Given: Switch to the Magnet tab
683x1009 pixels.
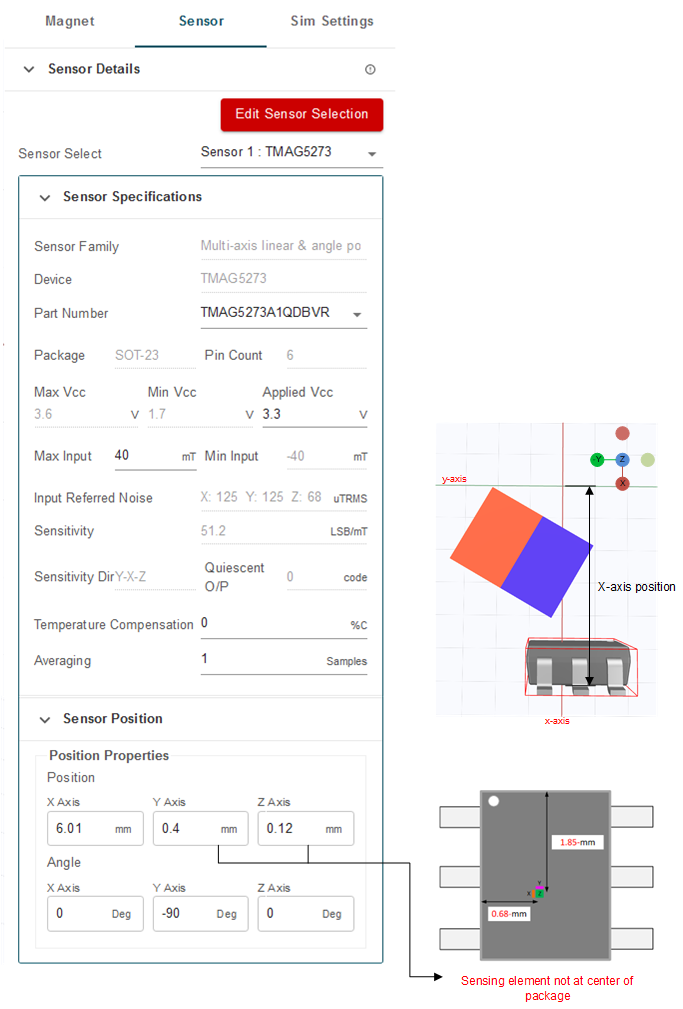Looking at the screenshot, I should pos(70,21).
